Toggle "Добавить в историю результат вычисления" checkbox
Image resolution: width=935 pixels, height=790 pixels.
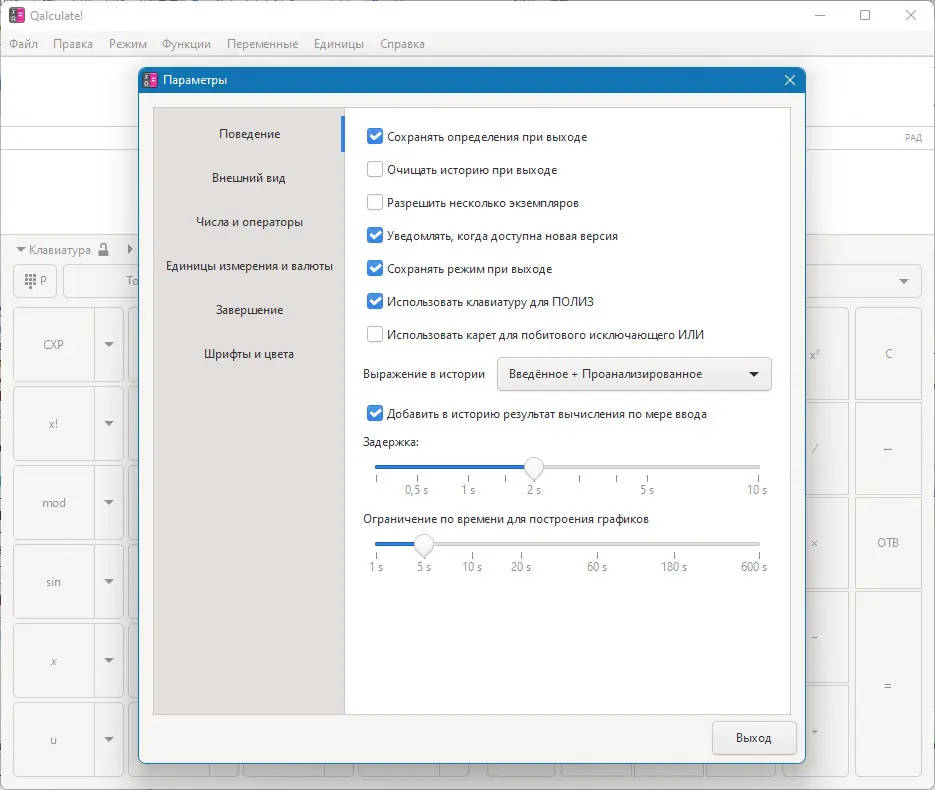(374, 413)
